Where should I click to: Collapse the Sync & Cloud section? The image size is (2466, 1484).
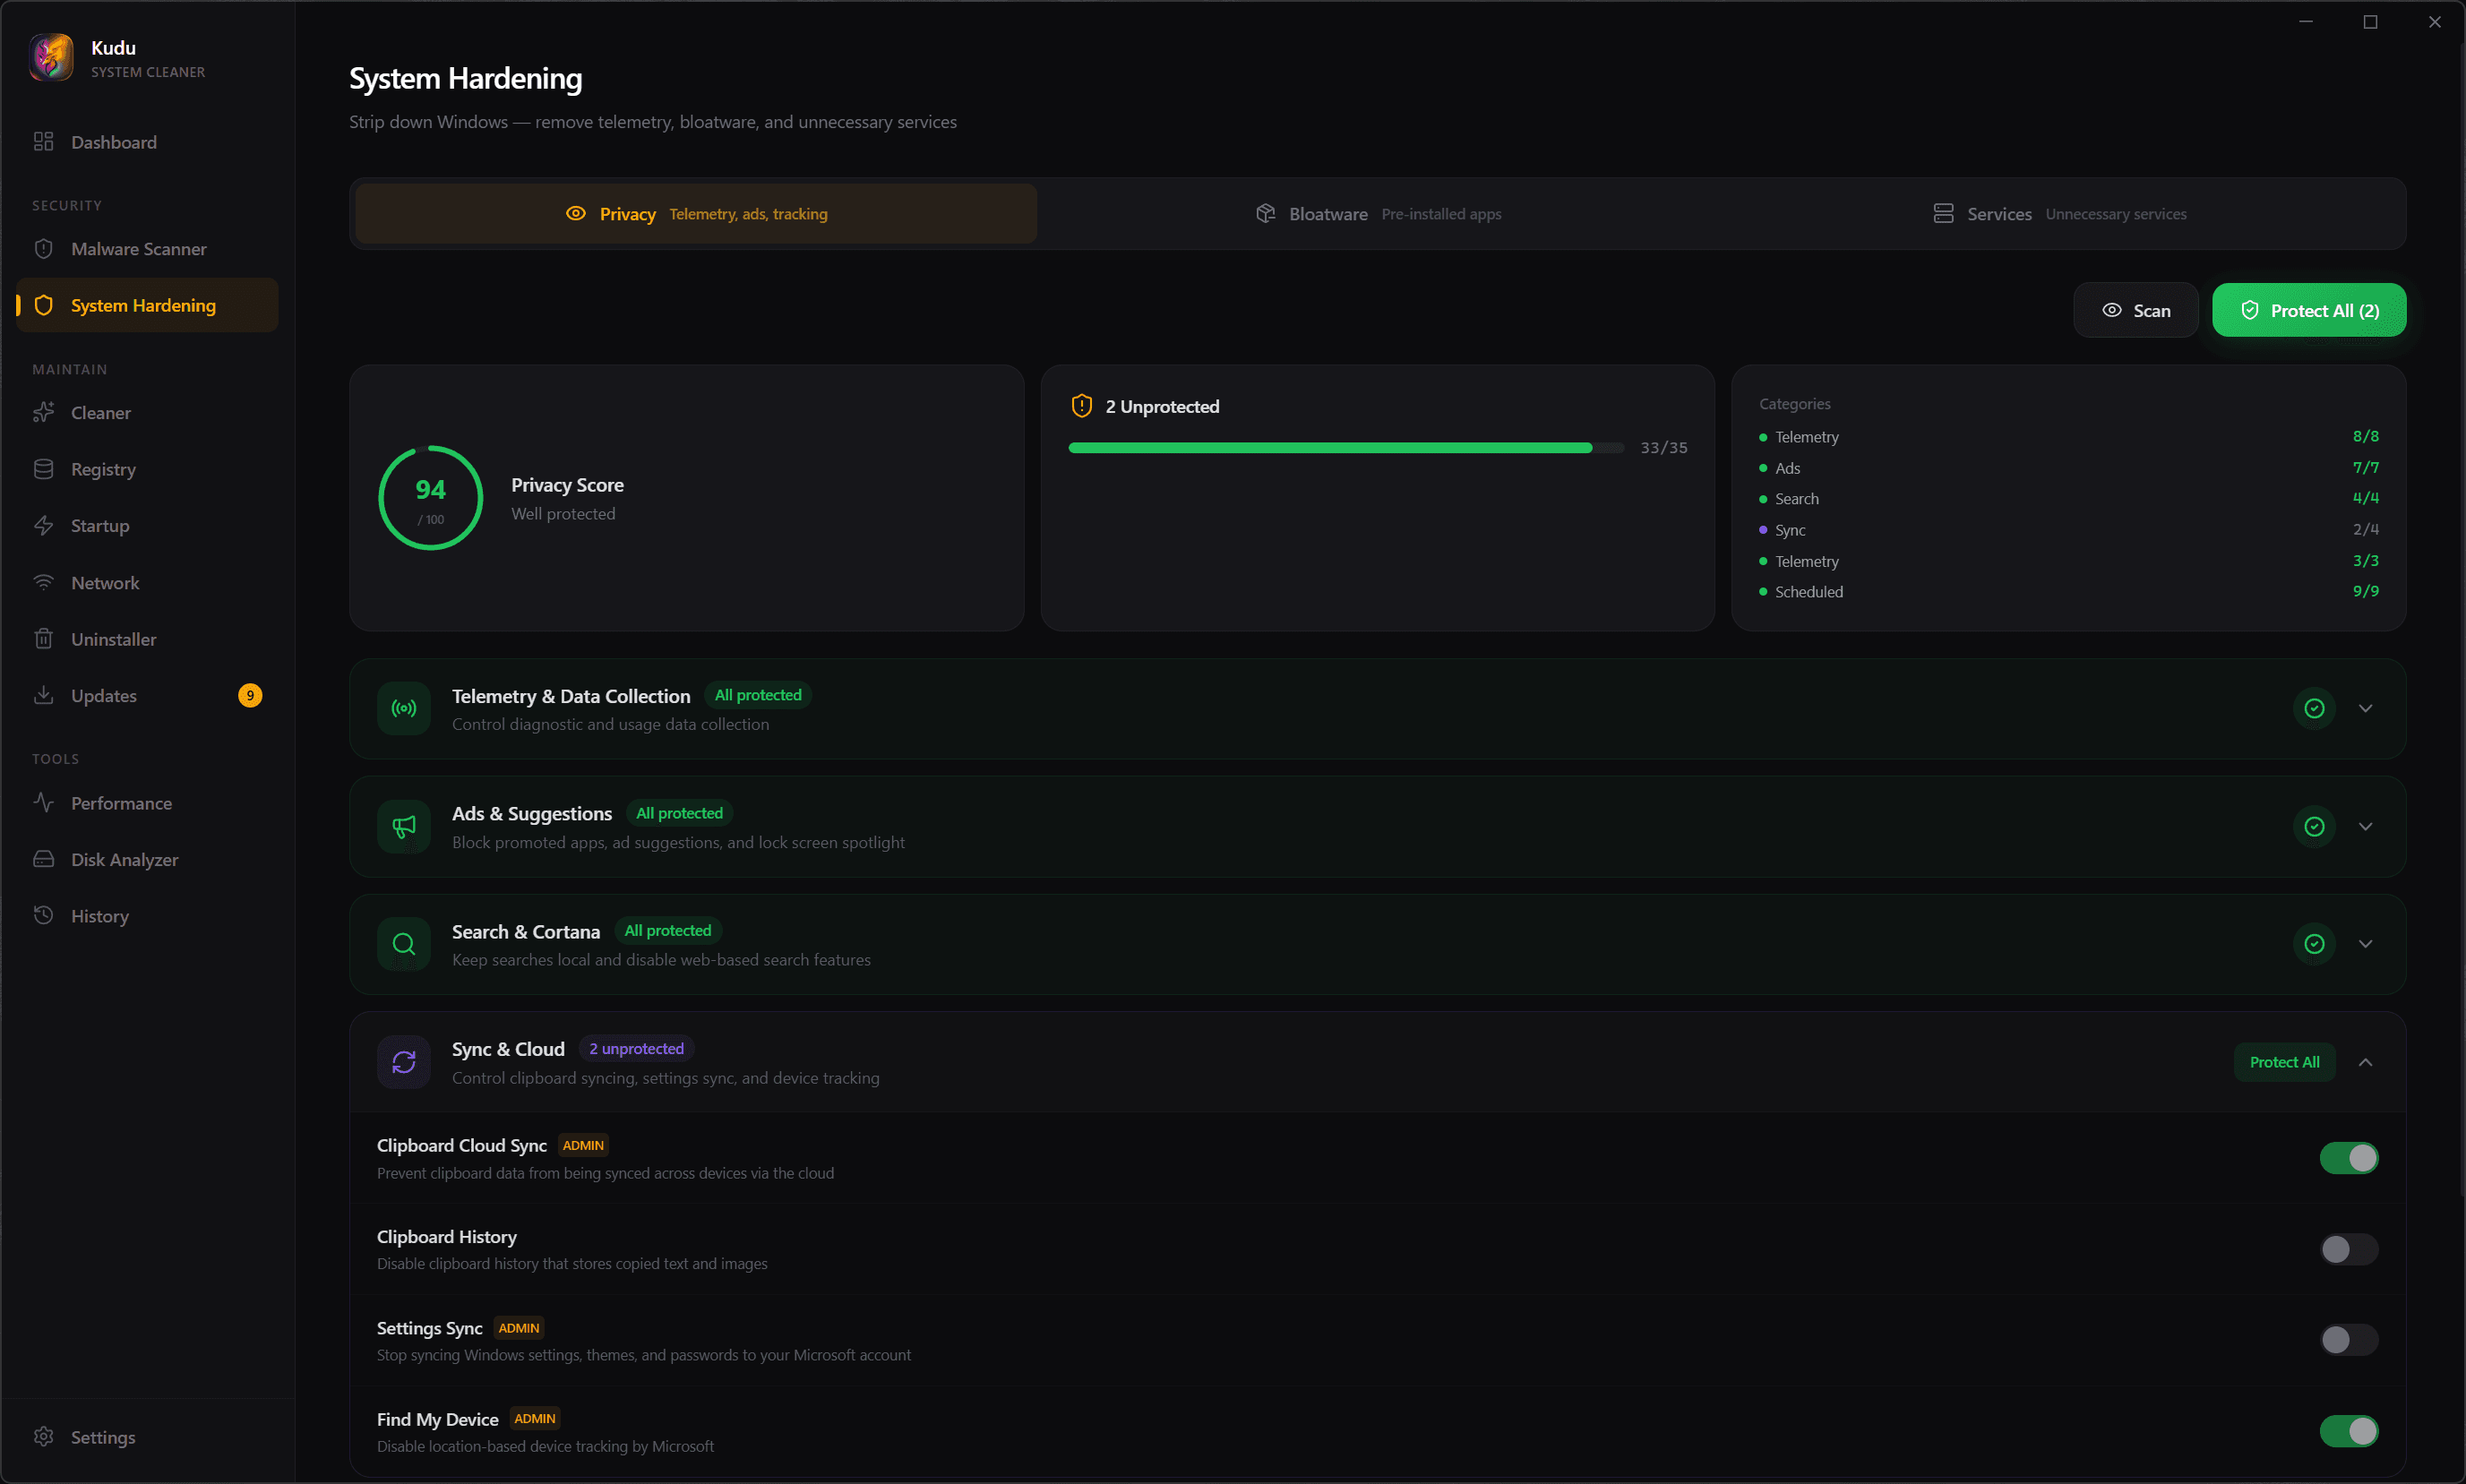point(2365,1062)
